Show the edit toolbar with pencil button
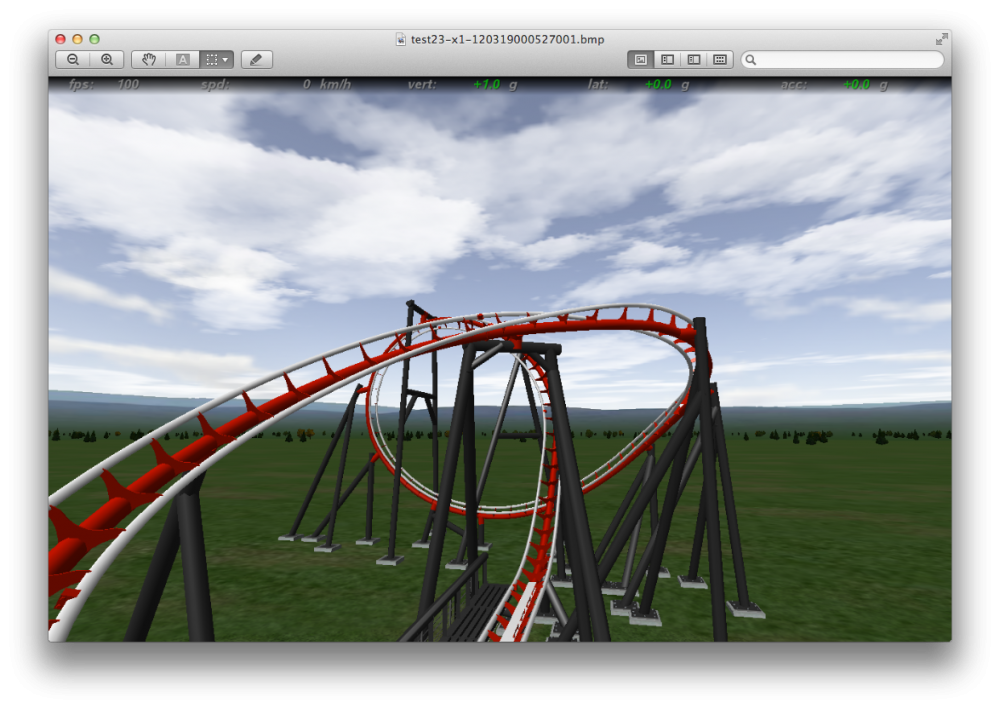Viewport: 1000px width, 709px height. tap(256, 60)
